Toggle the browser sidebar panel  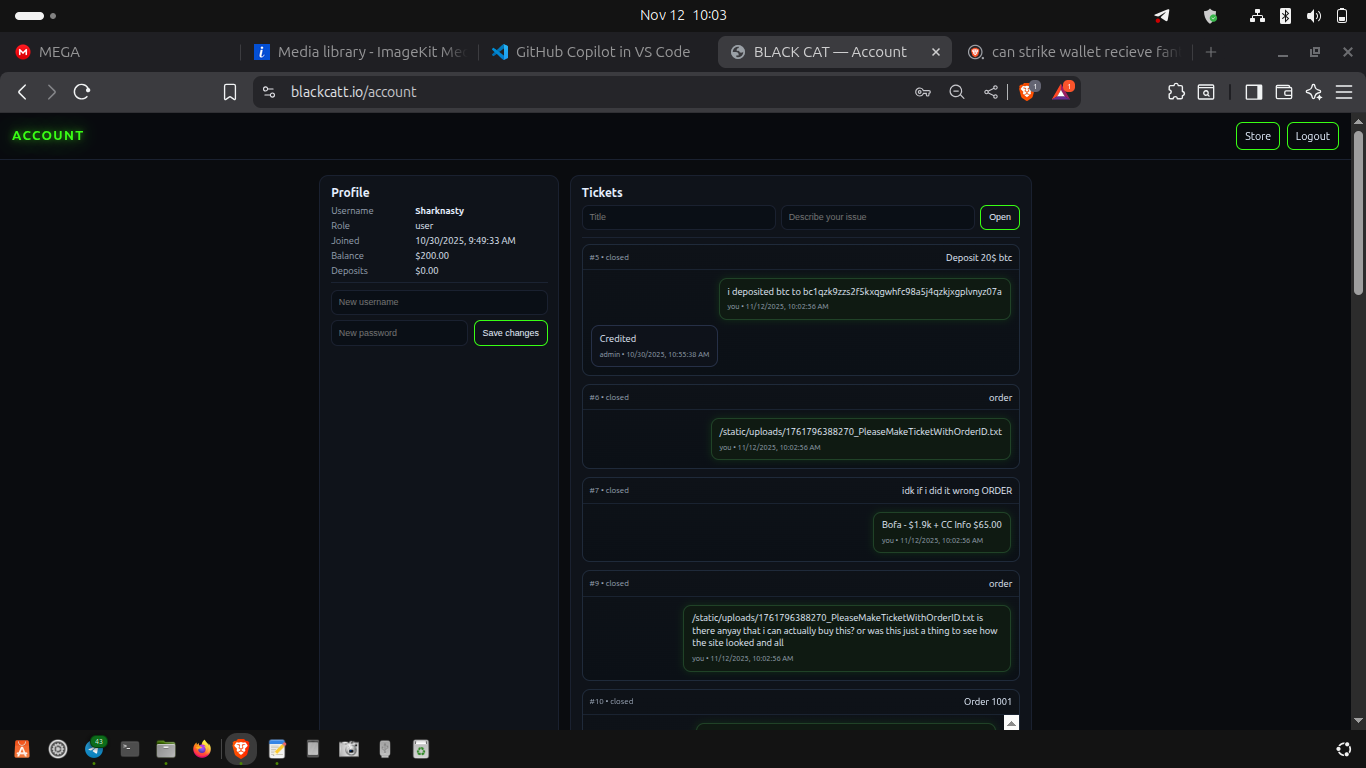[x=1253, y=92]
